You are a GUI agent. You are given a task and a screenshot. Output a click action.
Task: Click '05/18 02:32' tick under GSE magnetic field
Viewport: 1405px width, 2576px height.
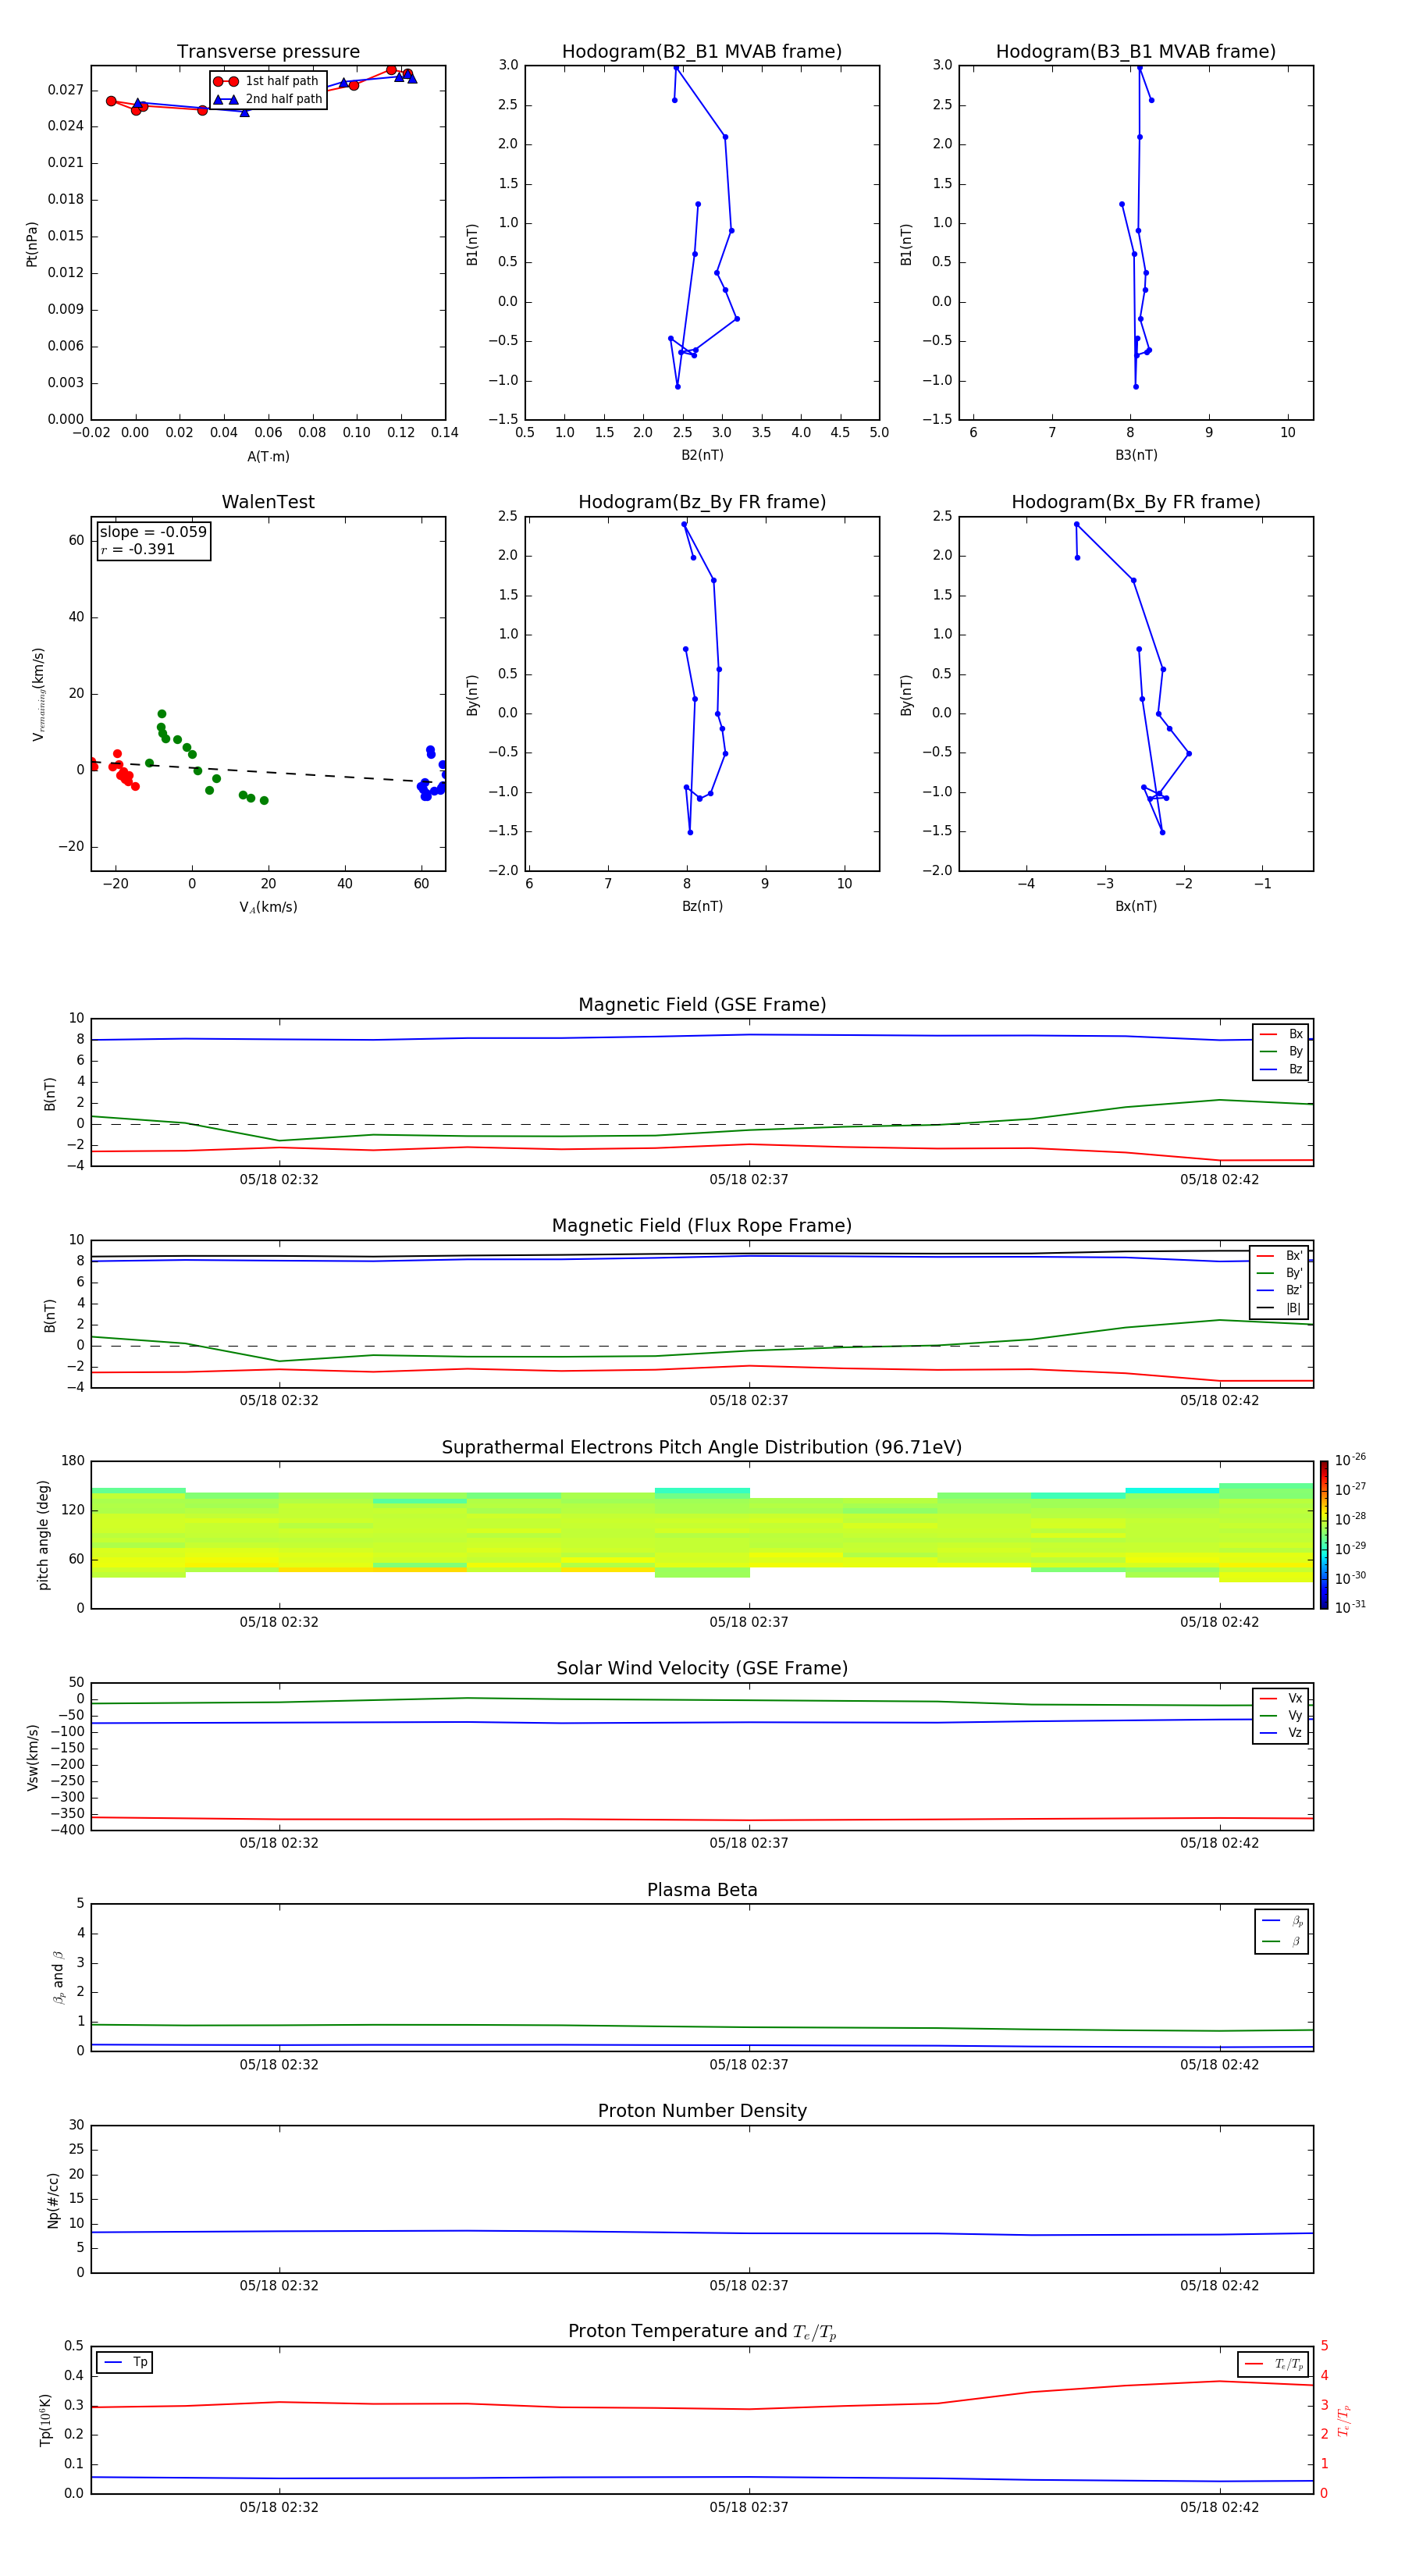tap(279, 1180)
